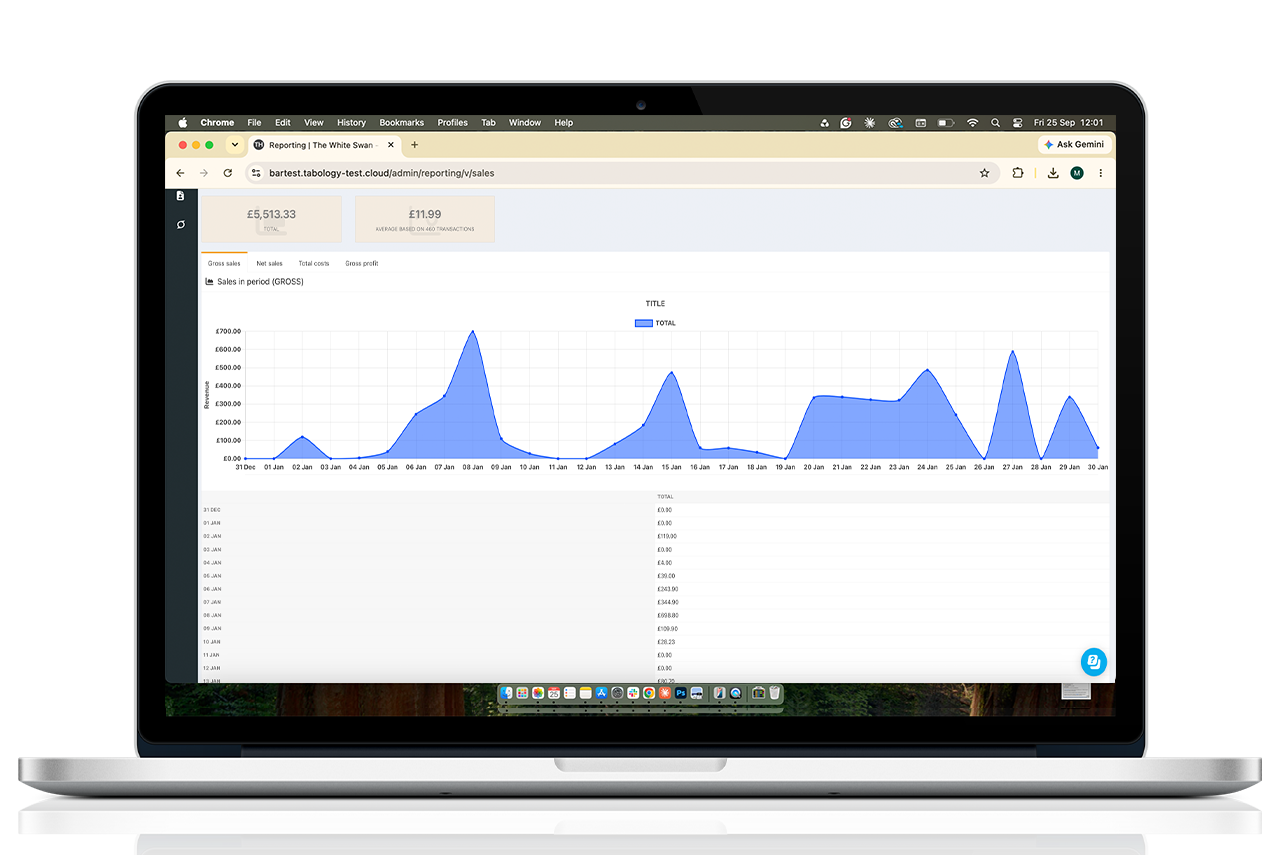Viewport: 1280px width, 855px height.
Task: Open the green M profile avatar
Action: (x=1077, y=173)
